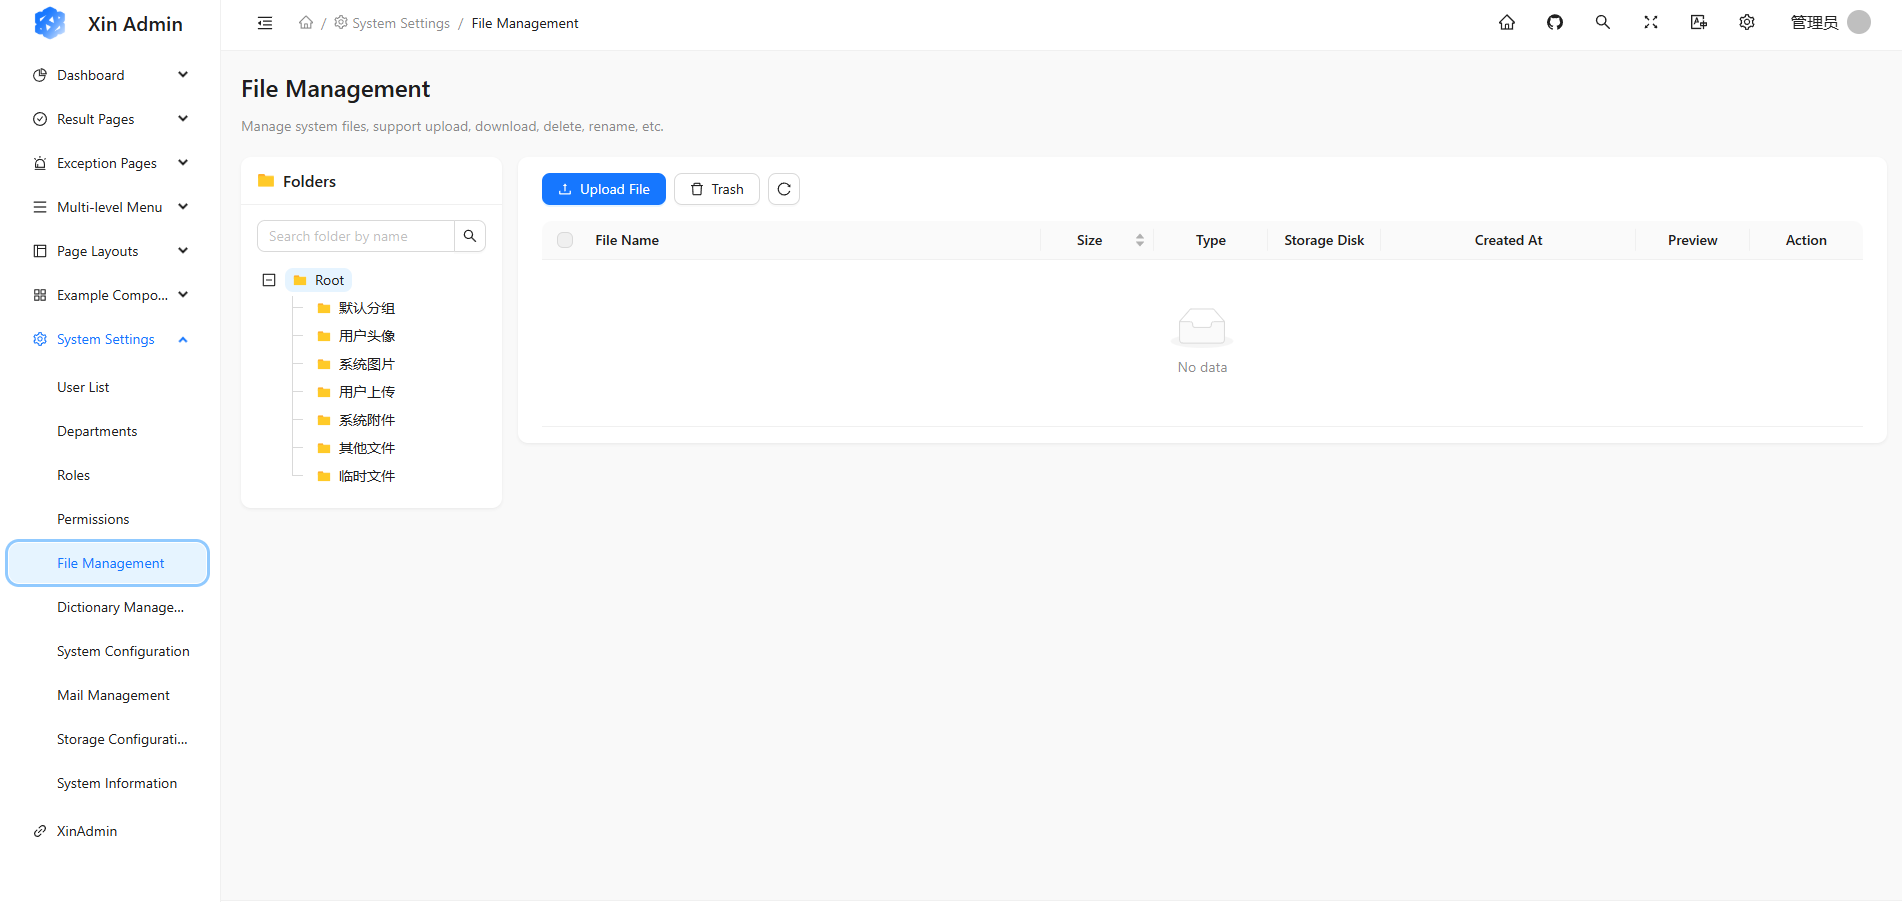Open the language switch icon in header
The width and height of the screenshot is (1902, 902).
click(x=1698, y=23)
